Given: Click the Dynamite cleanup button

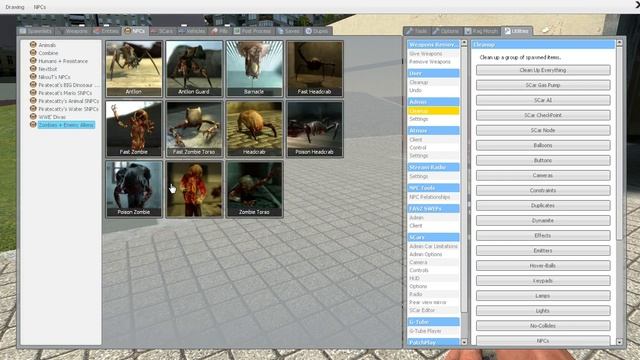Looking at the screenshot, I should [543, 220].
